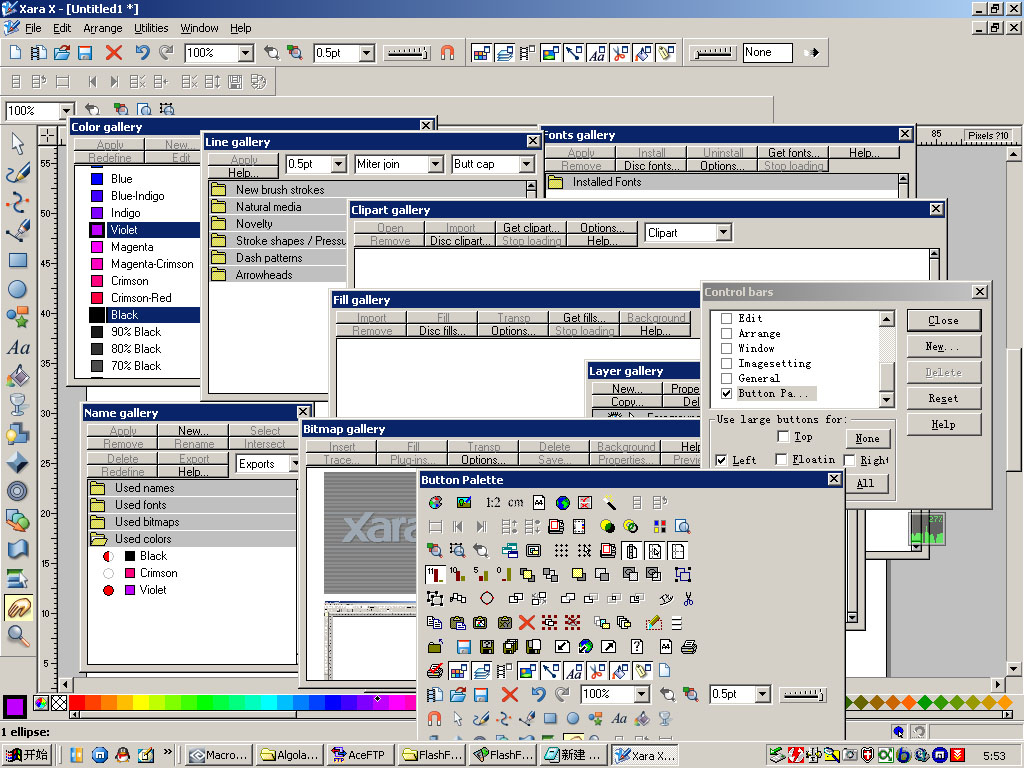Open the 0.5pt line width dropdown in main toolbar
Image resolution: width=1024 pixels, height=768 pixels.
point(366,53)
